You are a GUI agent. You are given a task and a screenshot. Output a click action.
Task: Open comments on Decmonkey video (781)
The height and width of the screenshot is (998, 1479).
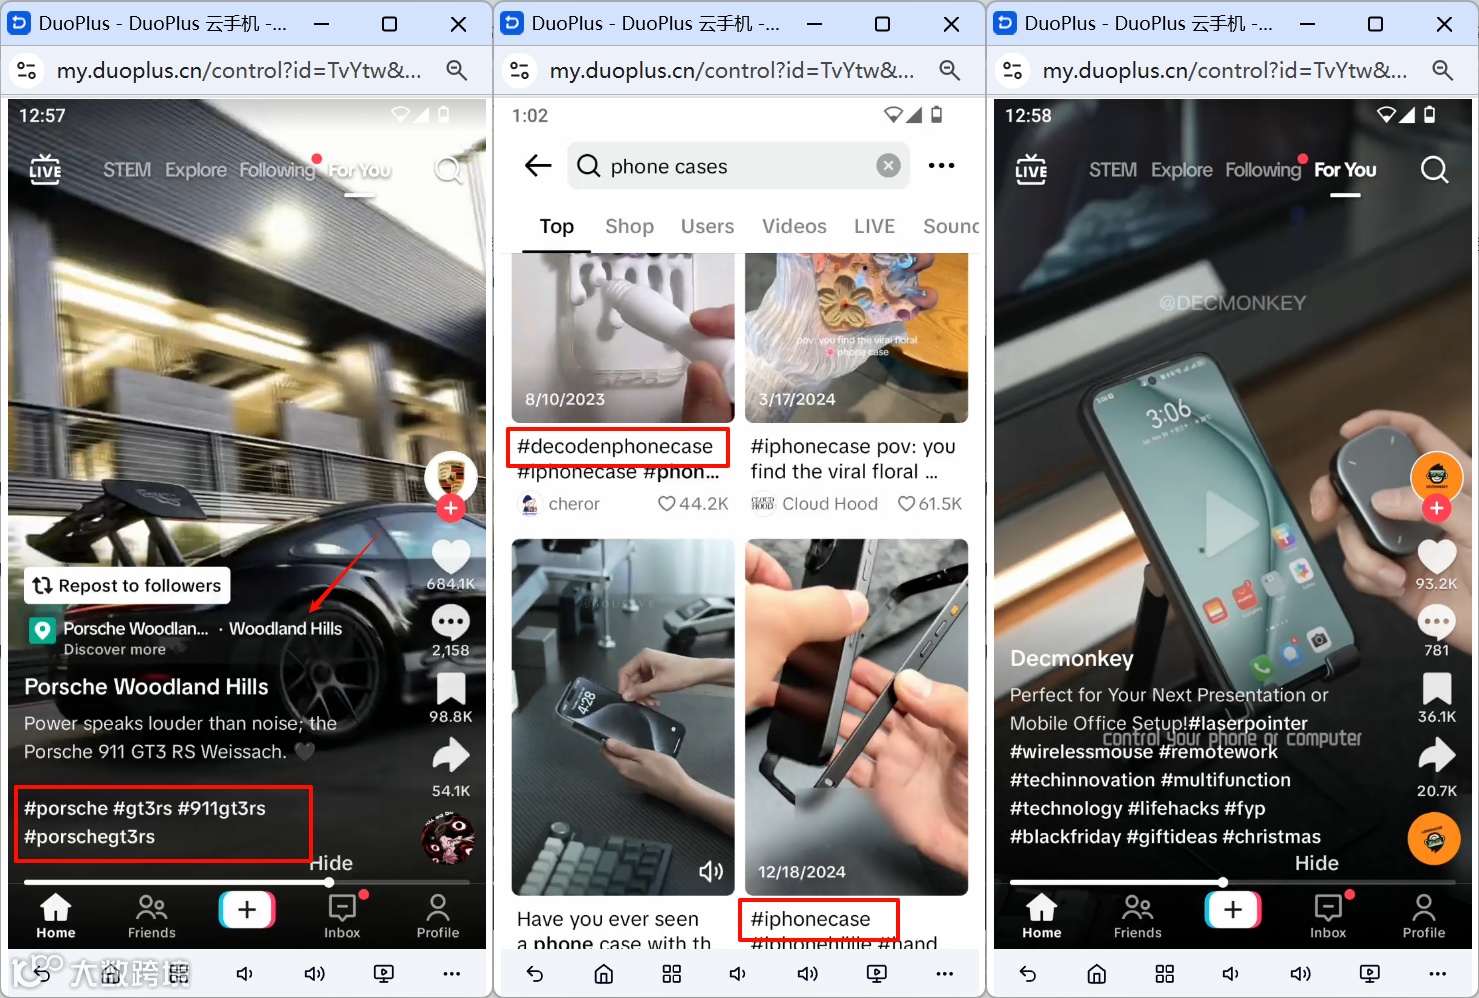click(x=1437, y=622)
